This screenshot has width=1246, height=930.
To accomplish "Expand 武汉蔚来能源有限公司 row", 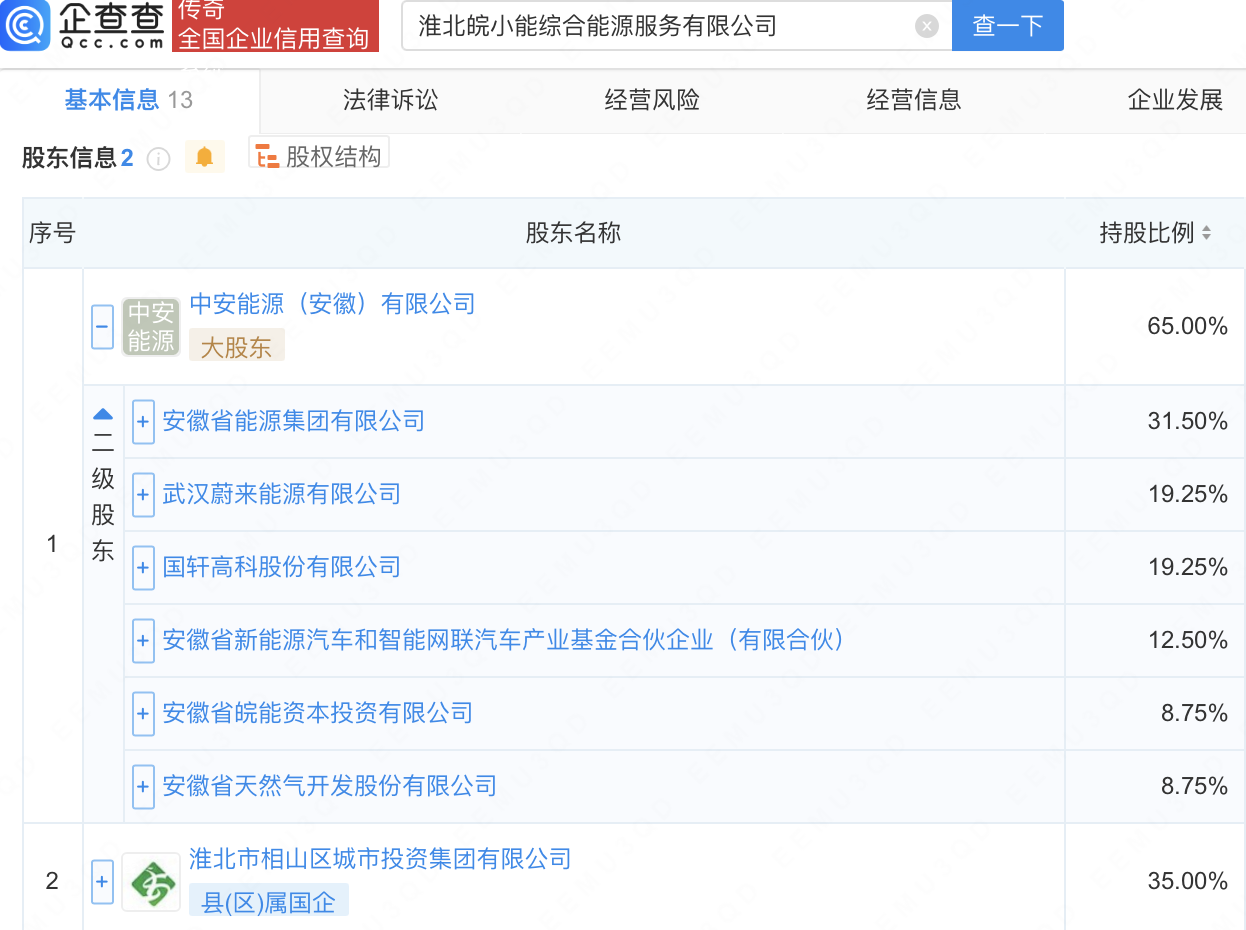I will click(143, 494).
